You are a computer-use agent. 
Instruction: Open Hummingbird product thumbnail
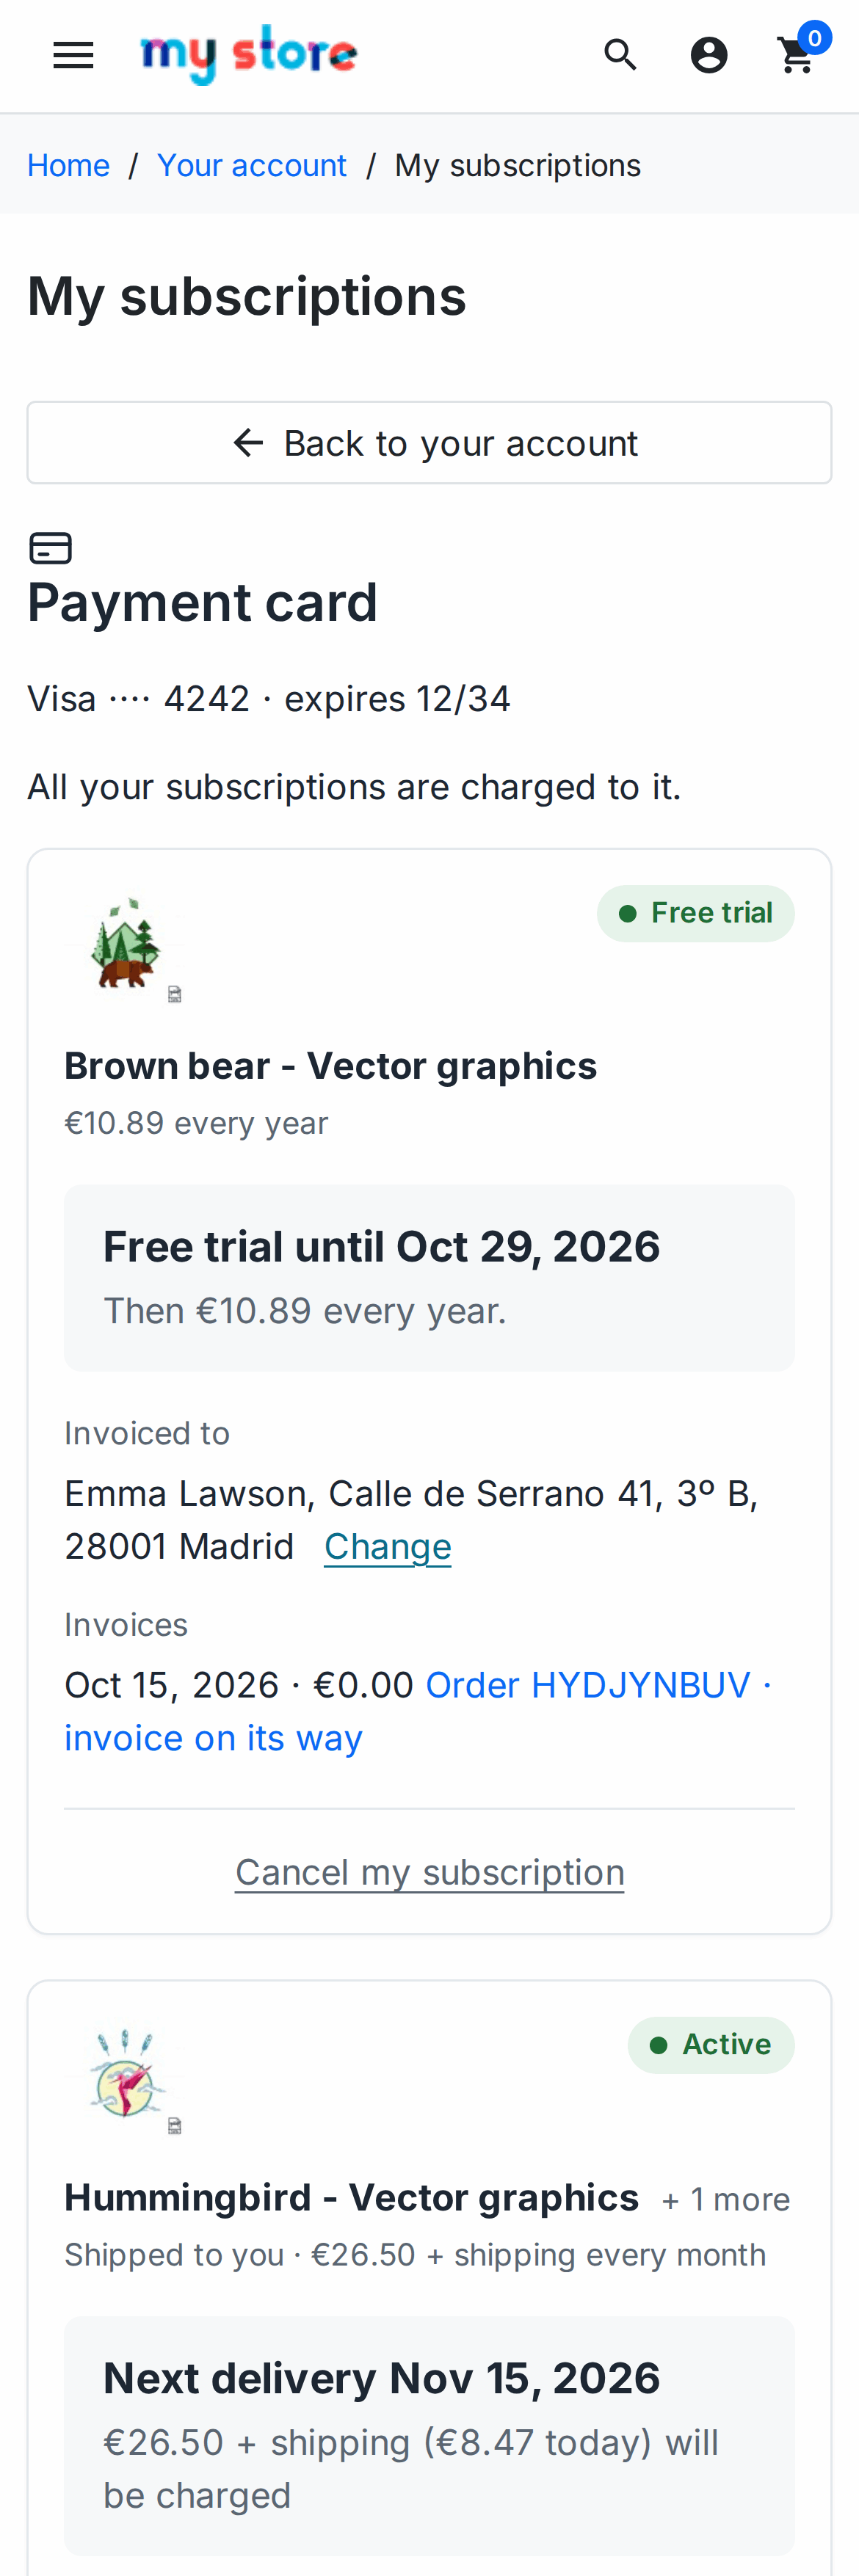point(124,2076)
